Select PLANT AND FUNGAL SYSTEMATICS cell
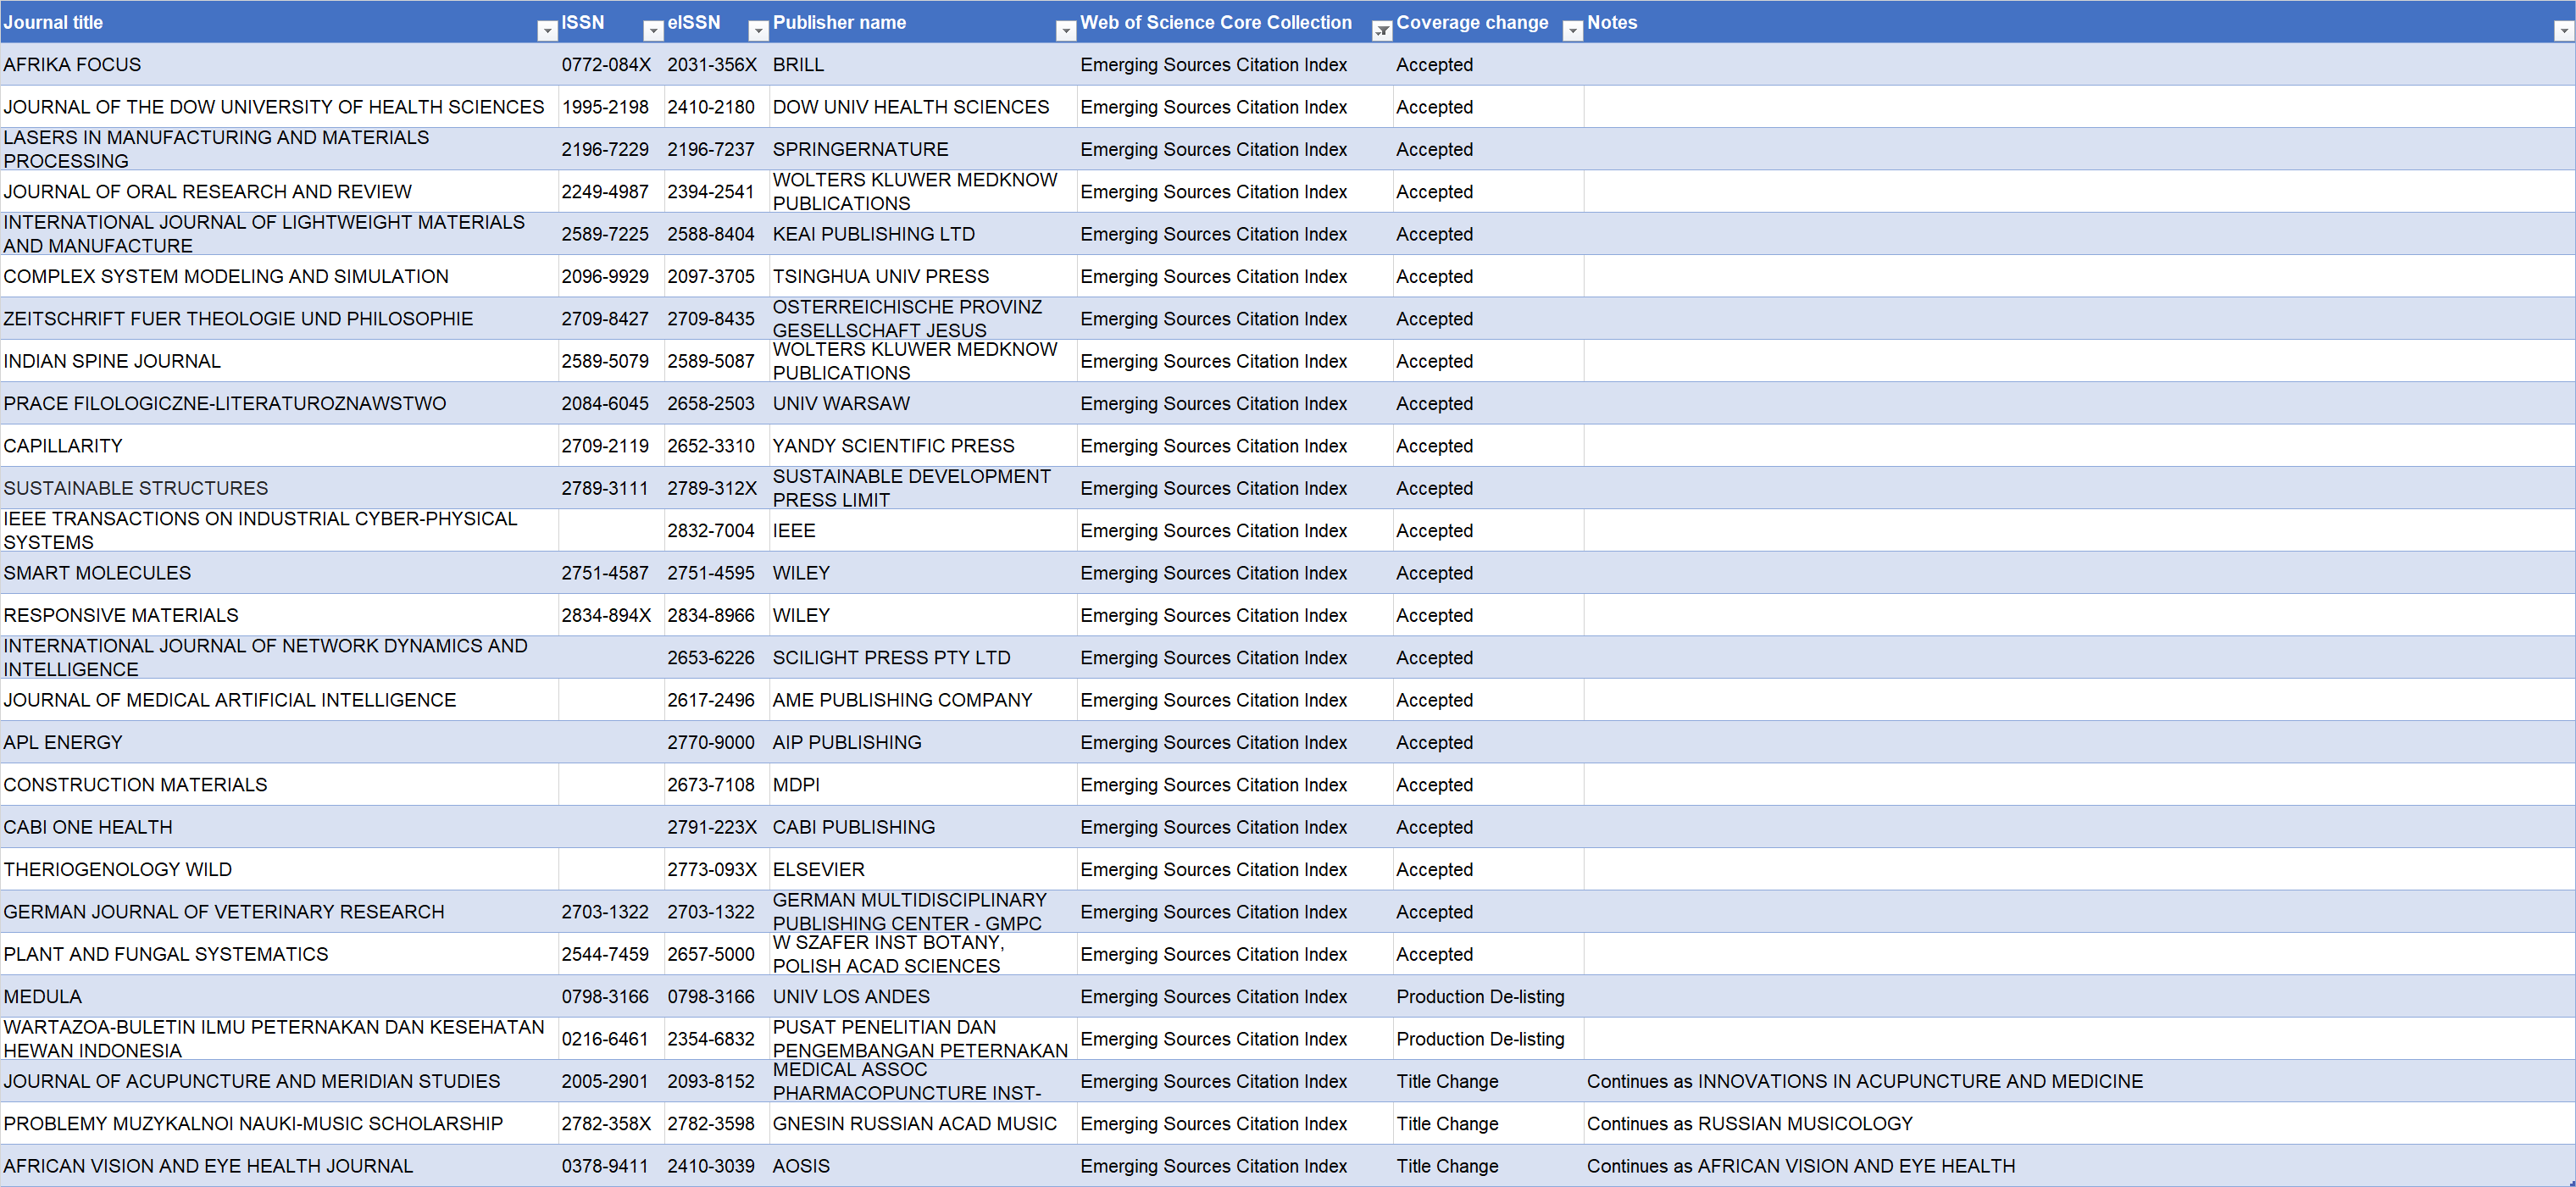Screen dimensions: 2576x1187 pos(279,954)
